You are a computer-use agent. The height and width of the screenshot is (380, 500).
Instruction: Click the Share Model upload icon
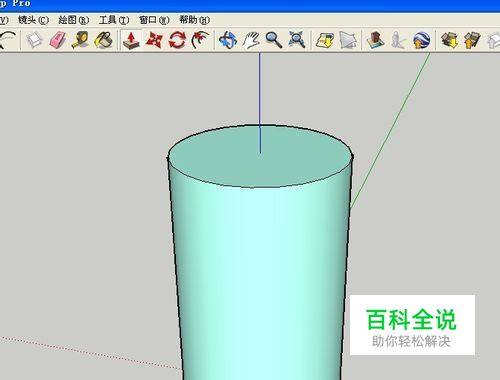tap(472, 40)
